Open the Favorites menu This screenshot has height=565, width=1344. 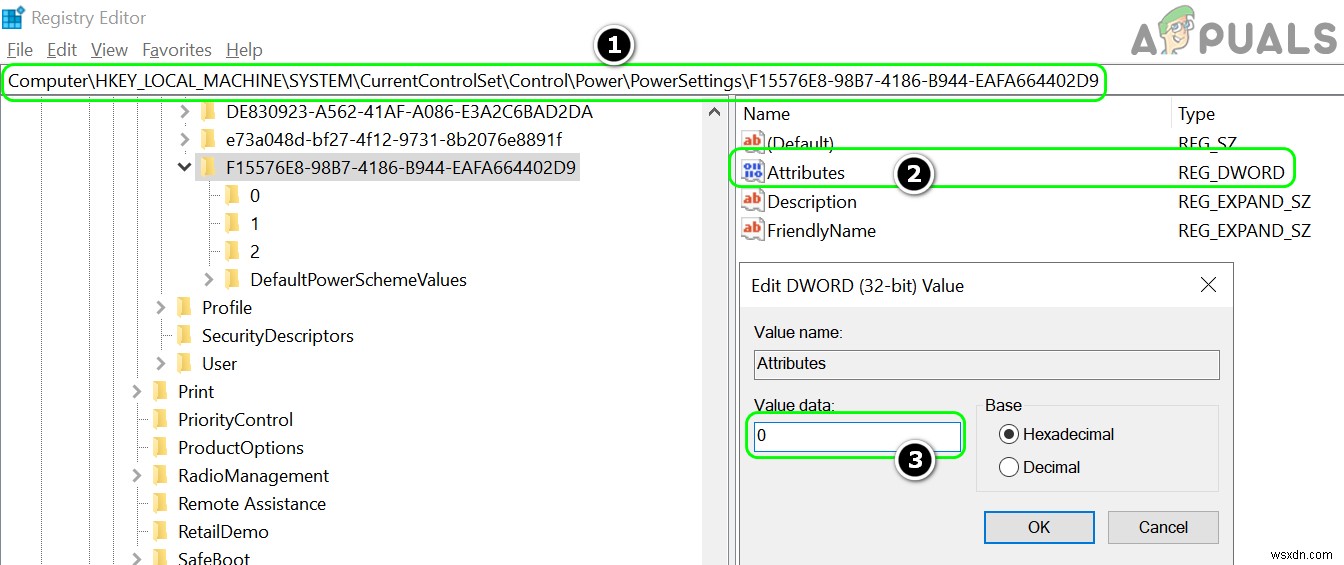point(177,49)
